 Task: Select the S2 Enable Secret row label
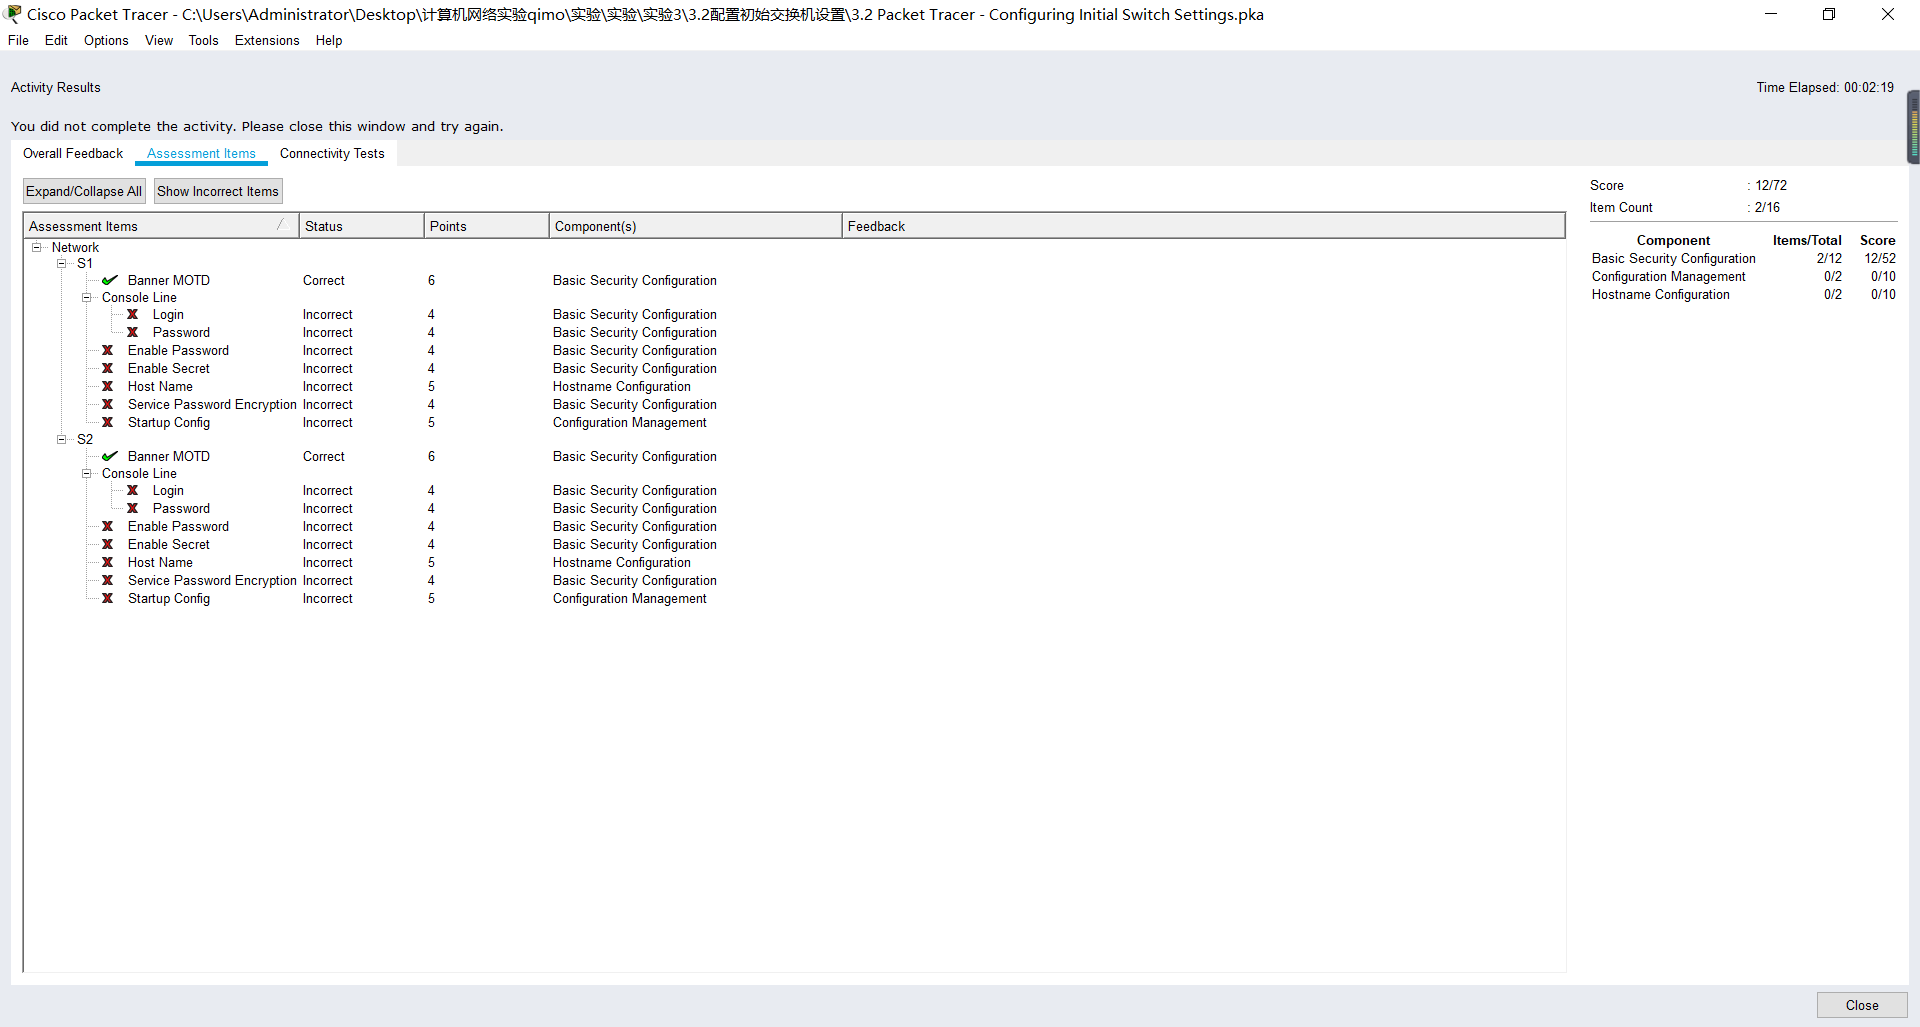[169, 544]
